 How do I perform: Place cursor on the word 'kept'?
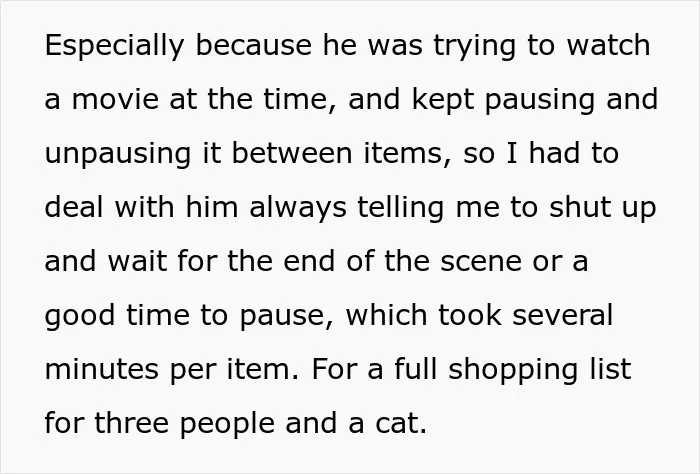[442, 100]
